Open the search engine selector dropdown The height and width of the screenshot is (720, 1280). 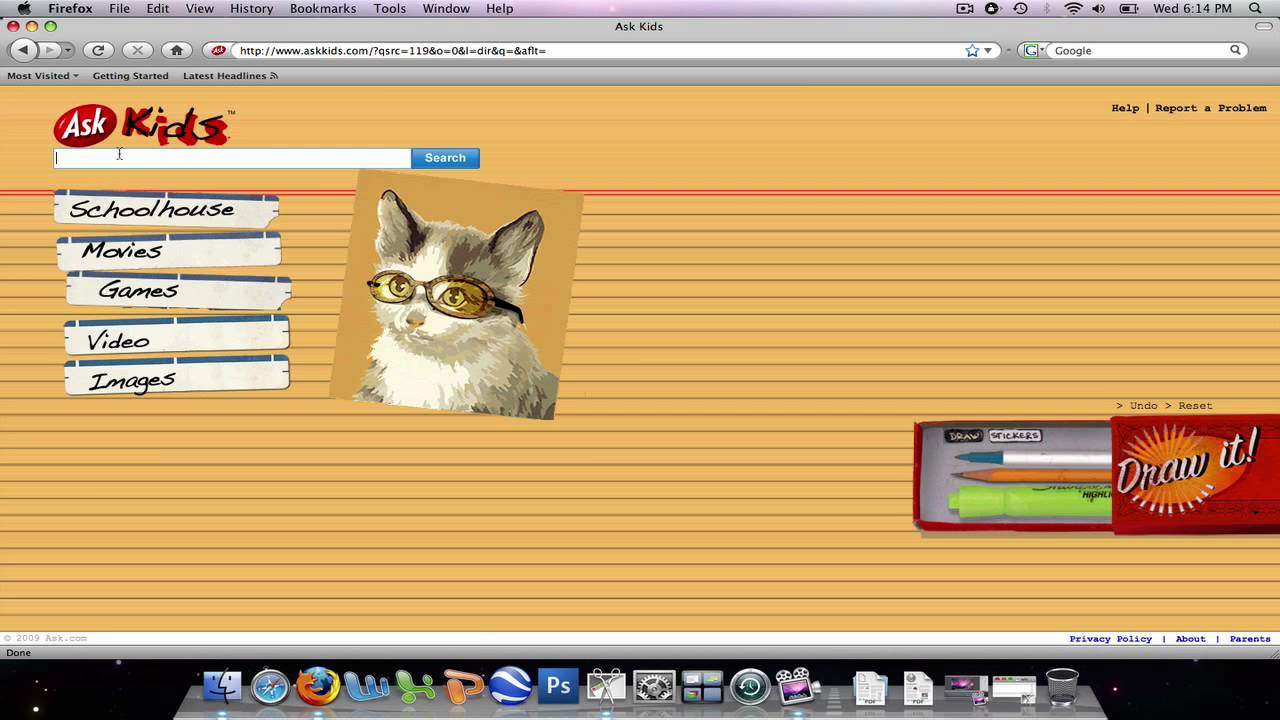tap(1033, 50)
